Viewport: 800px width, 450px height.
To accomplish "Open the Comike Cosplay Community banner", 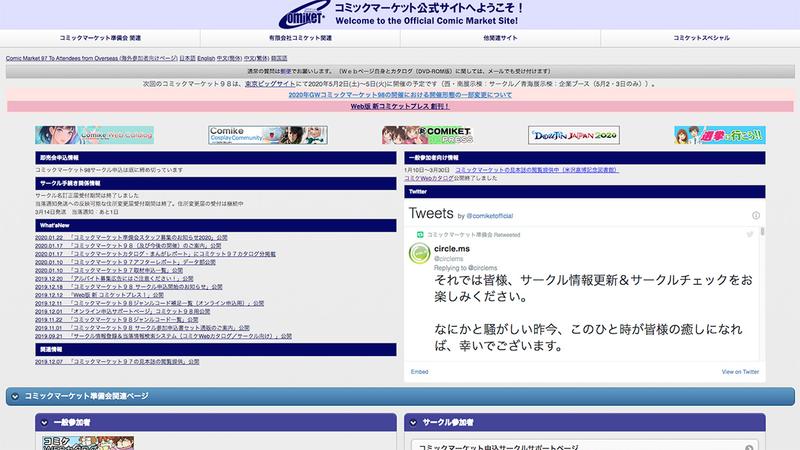I will click(268, 135).
